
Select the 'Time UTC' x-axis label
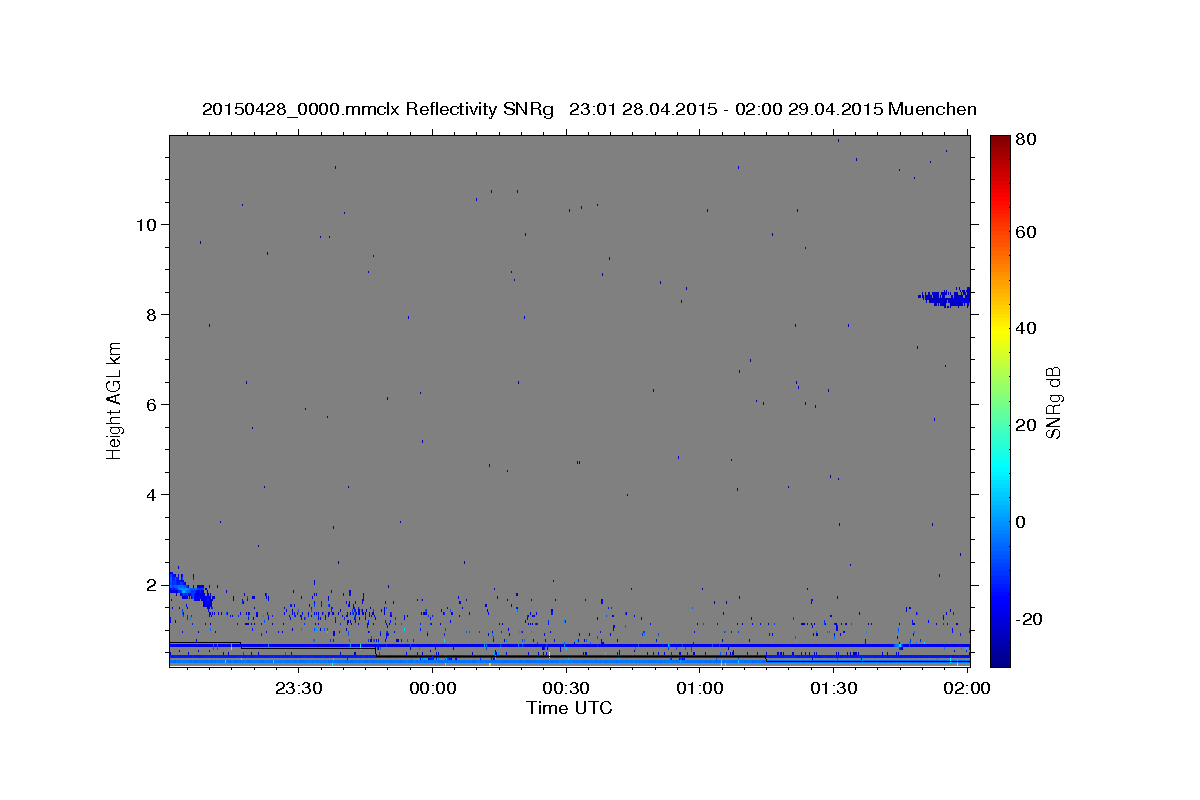569,708
